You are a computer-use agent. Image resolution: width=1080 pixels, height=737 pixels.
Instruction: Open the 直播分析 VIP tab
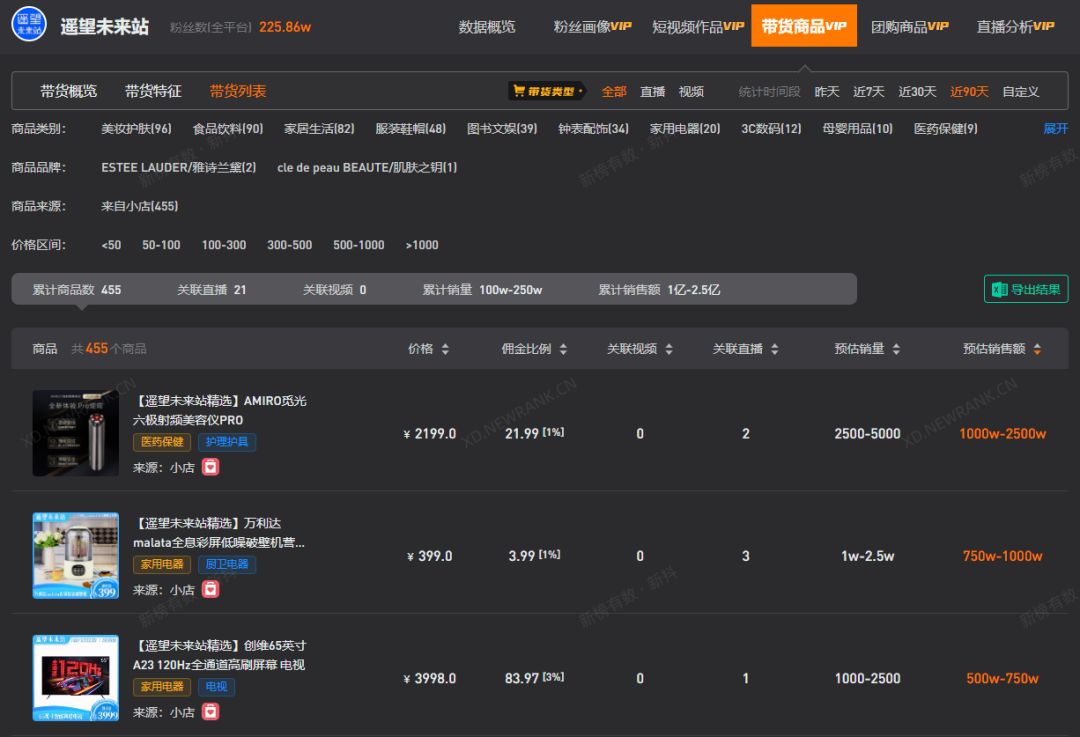pos(1015,27)
